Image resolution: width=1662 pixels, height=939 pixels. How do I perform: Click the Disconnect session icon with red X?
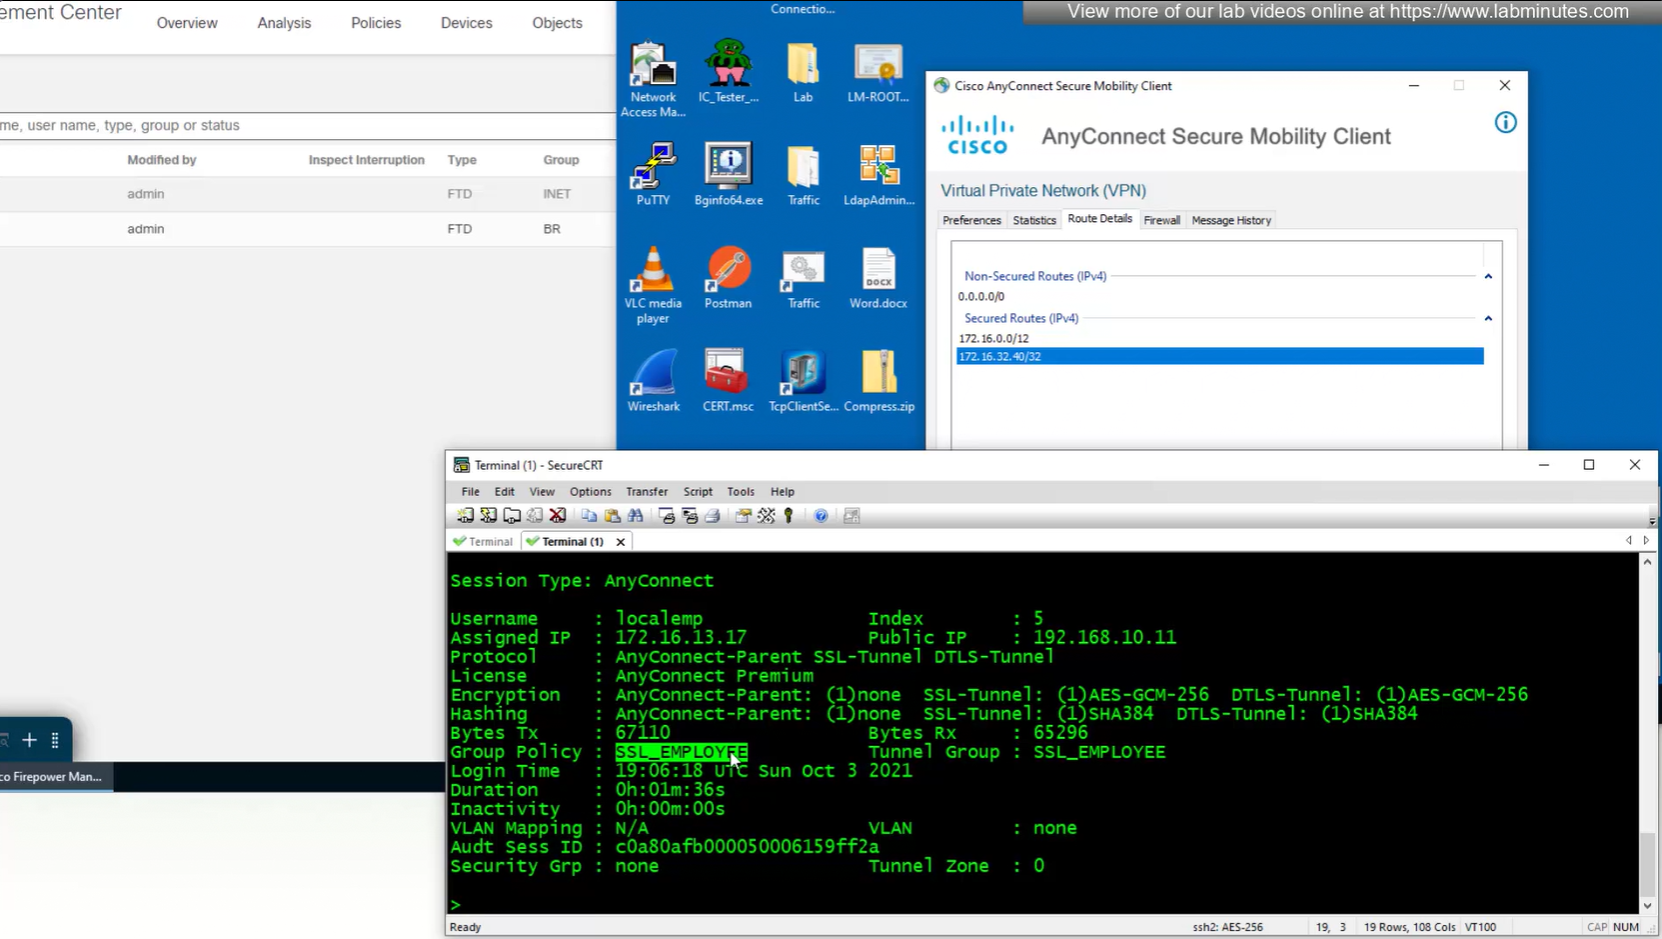[558, 516]
